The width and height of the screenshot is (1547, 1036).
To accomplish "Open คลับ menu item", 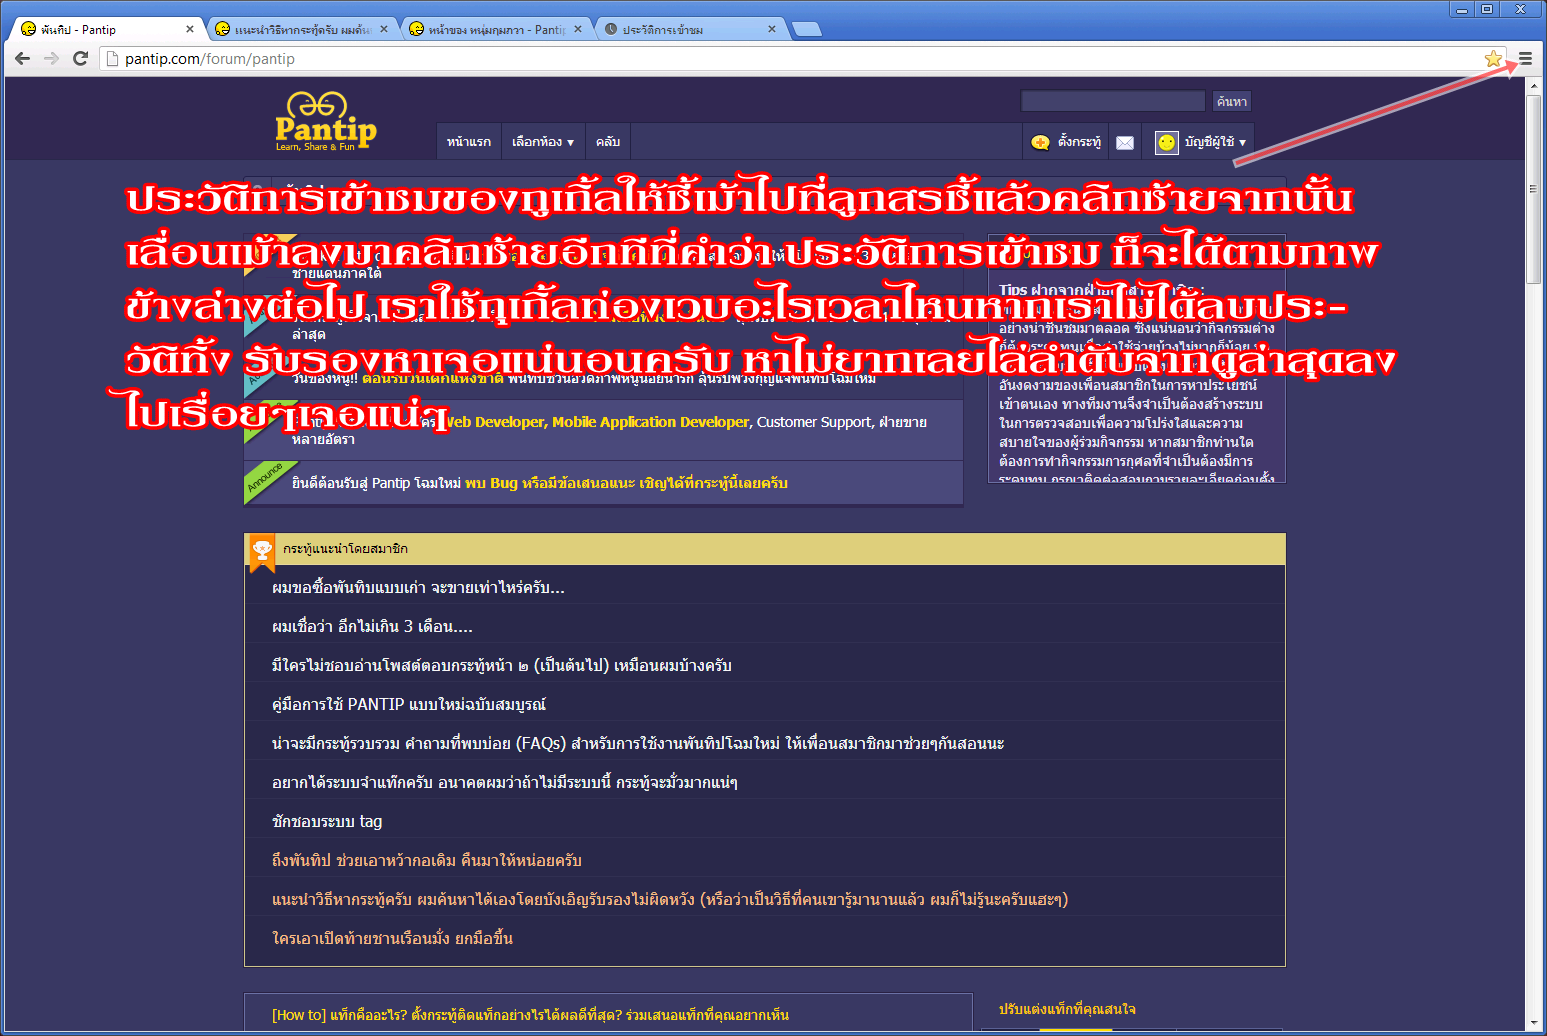I will [x=608, y=142].
